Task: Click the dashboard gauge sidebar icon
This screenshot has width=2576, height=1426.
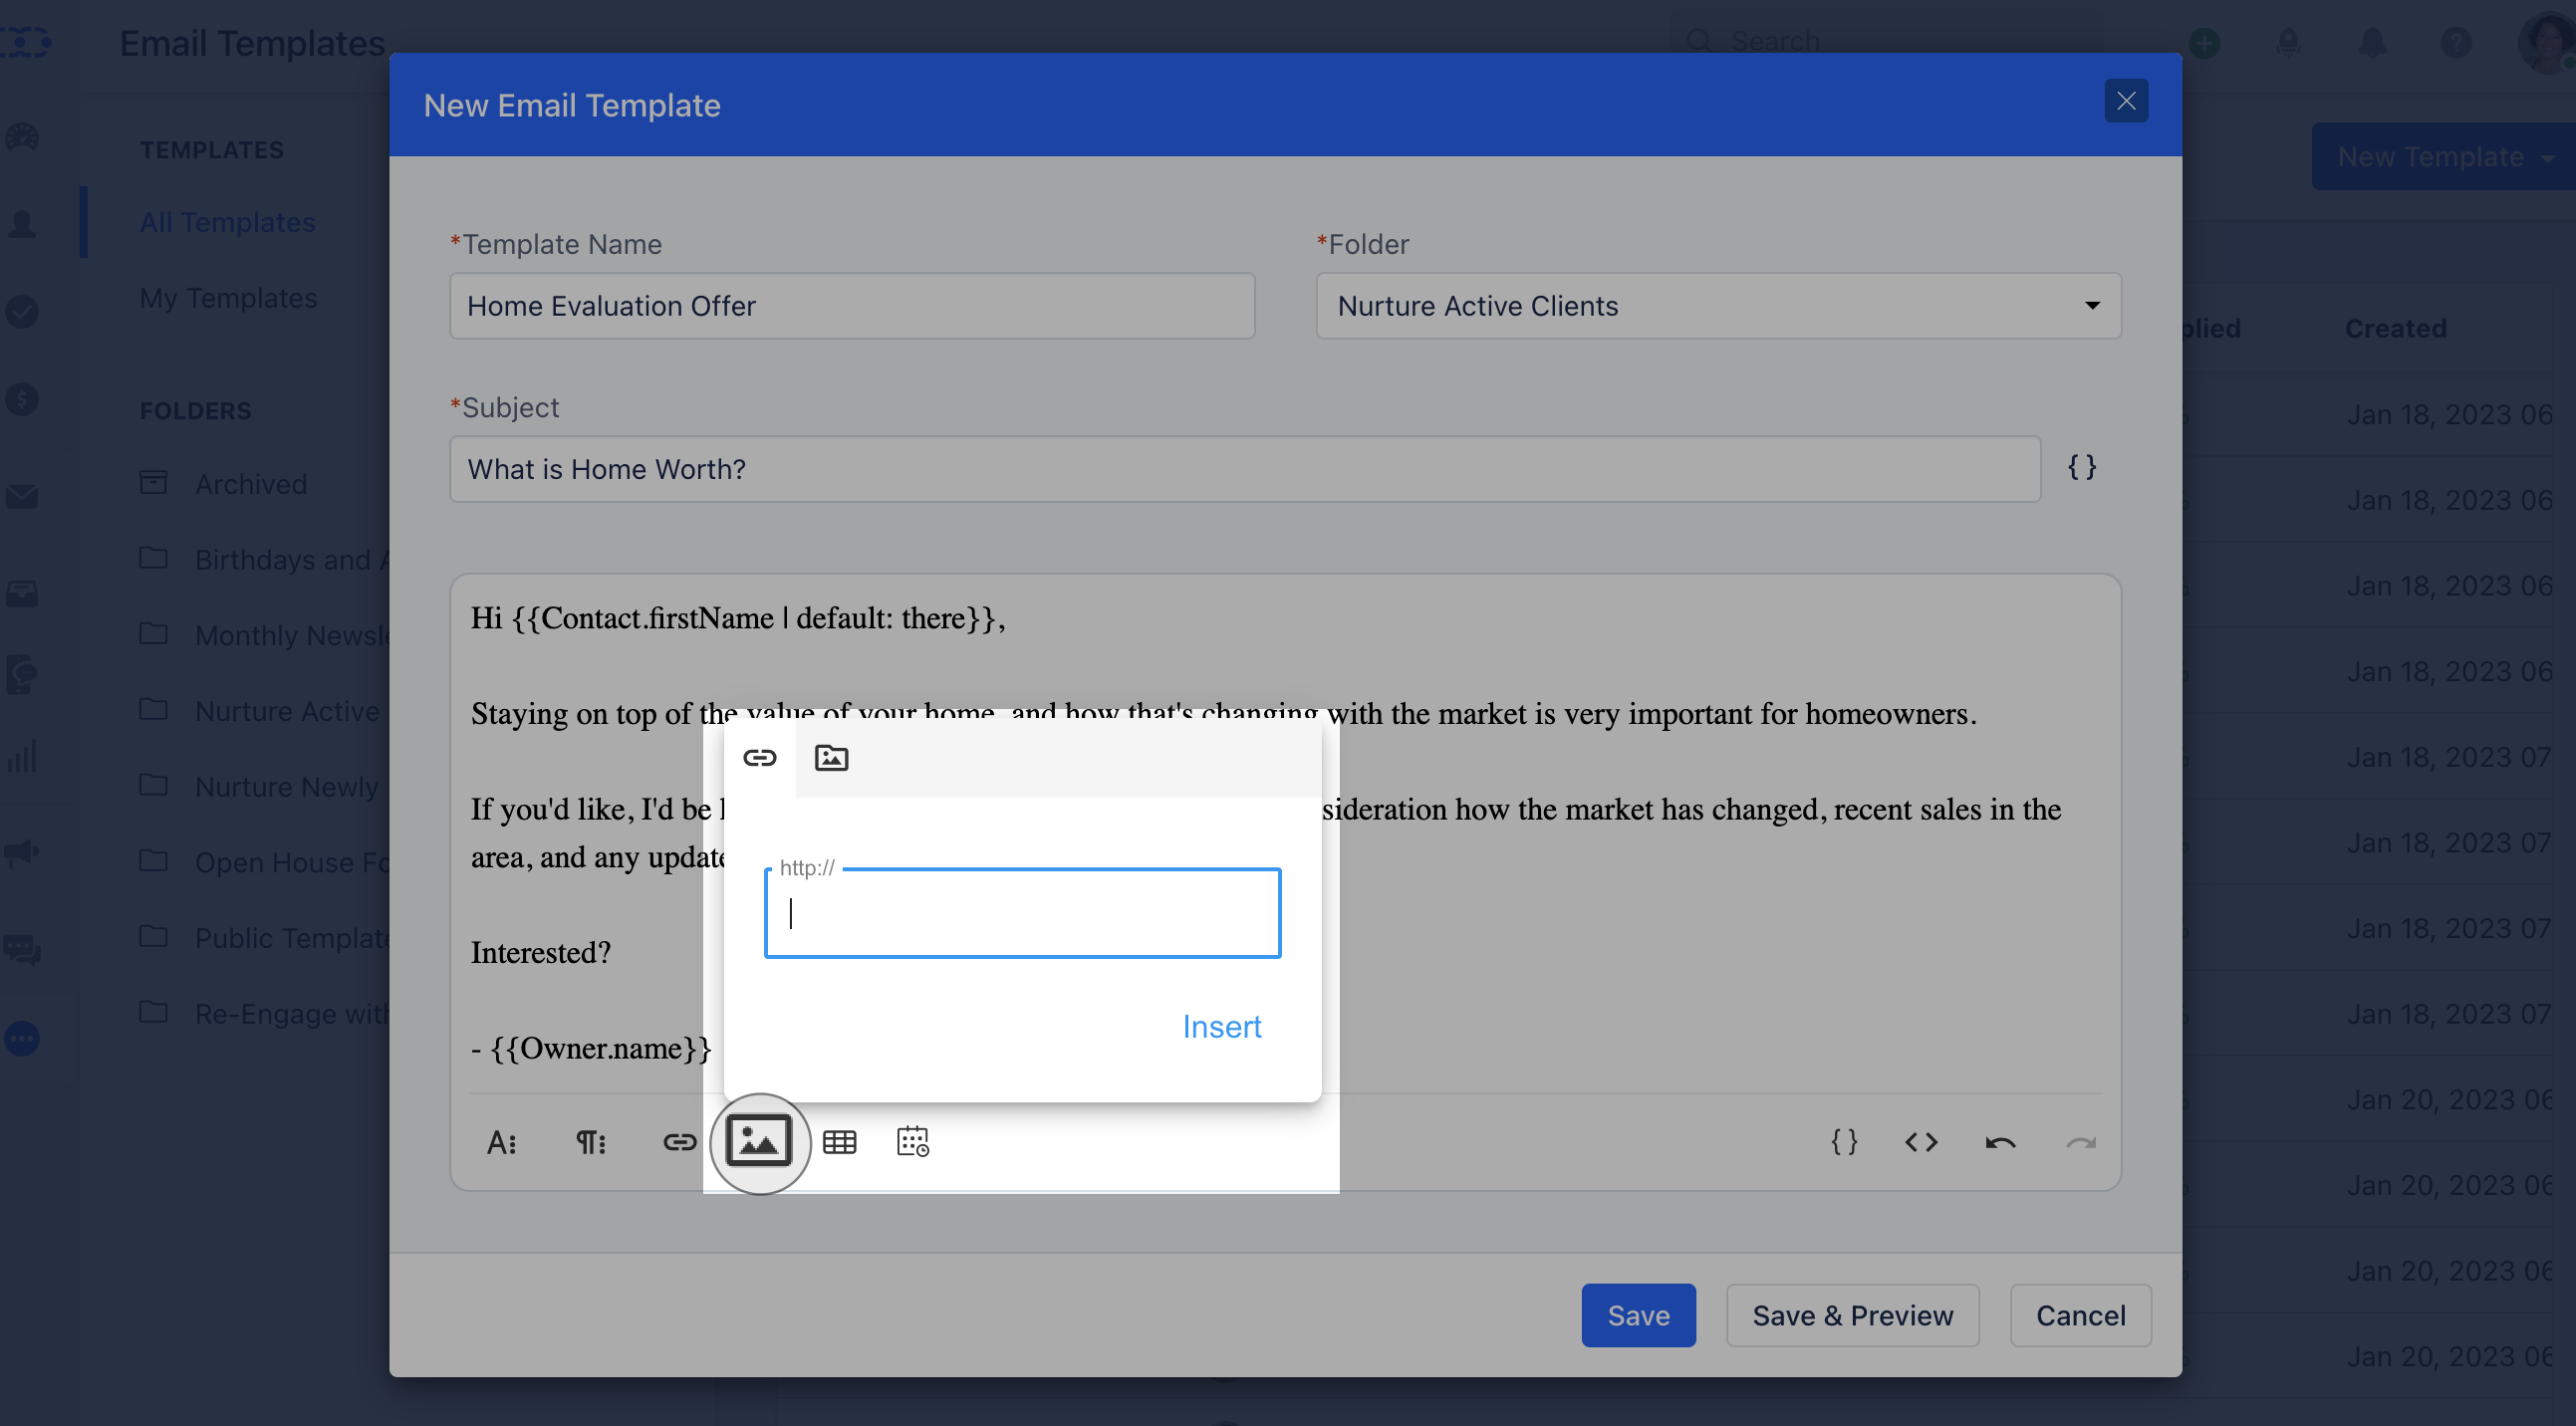Action: pyautogui.click(x=22, y=137)
